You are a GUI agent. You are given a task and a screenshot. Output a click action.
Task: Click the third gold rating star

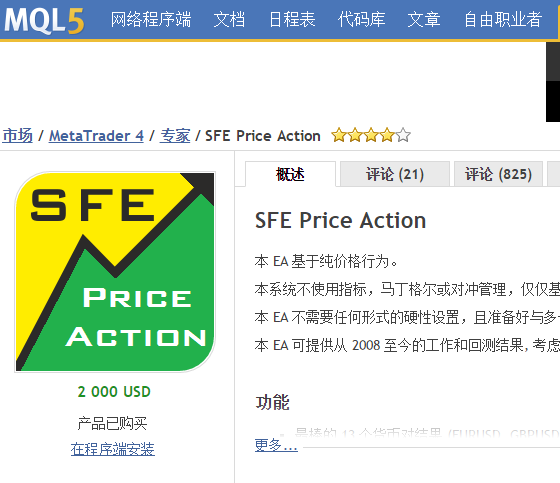tap(371, 135)
